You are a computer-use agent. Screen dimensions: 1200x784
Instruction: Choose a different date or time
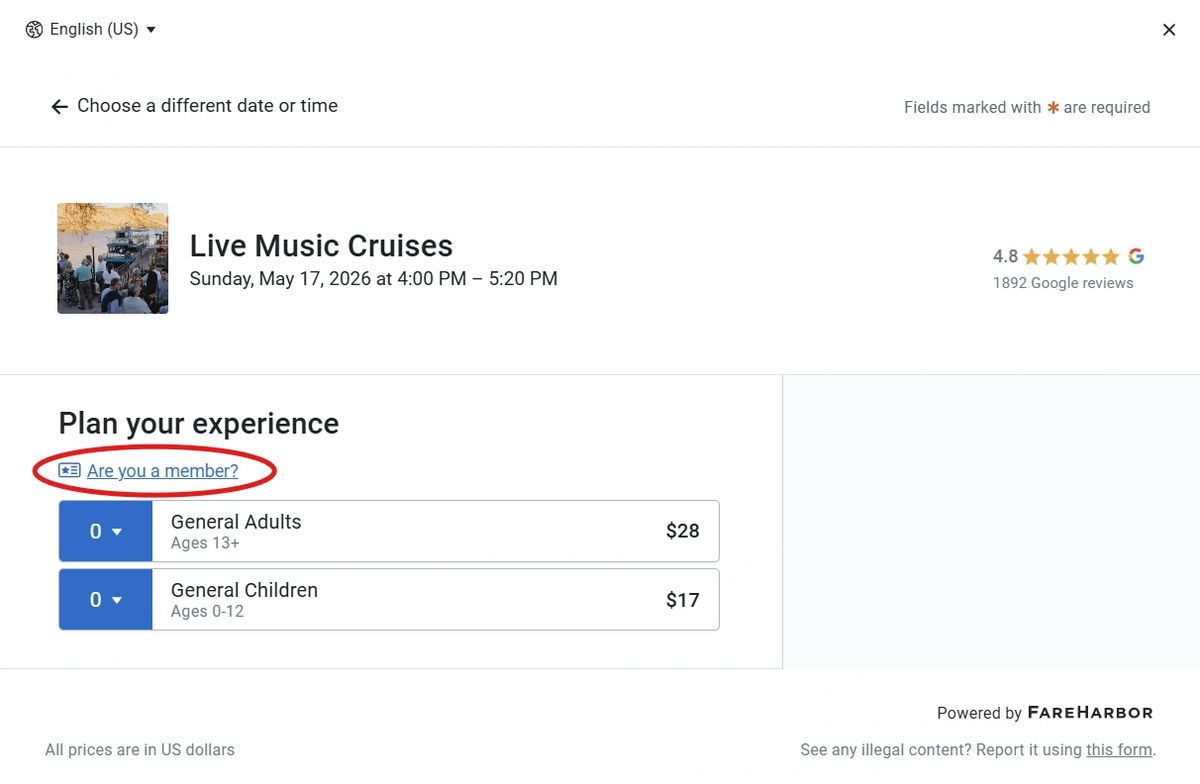coord(207,106)
